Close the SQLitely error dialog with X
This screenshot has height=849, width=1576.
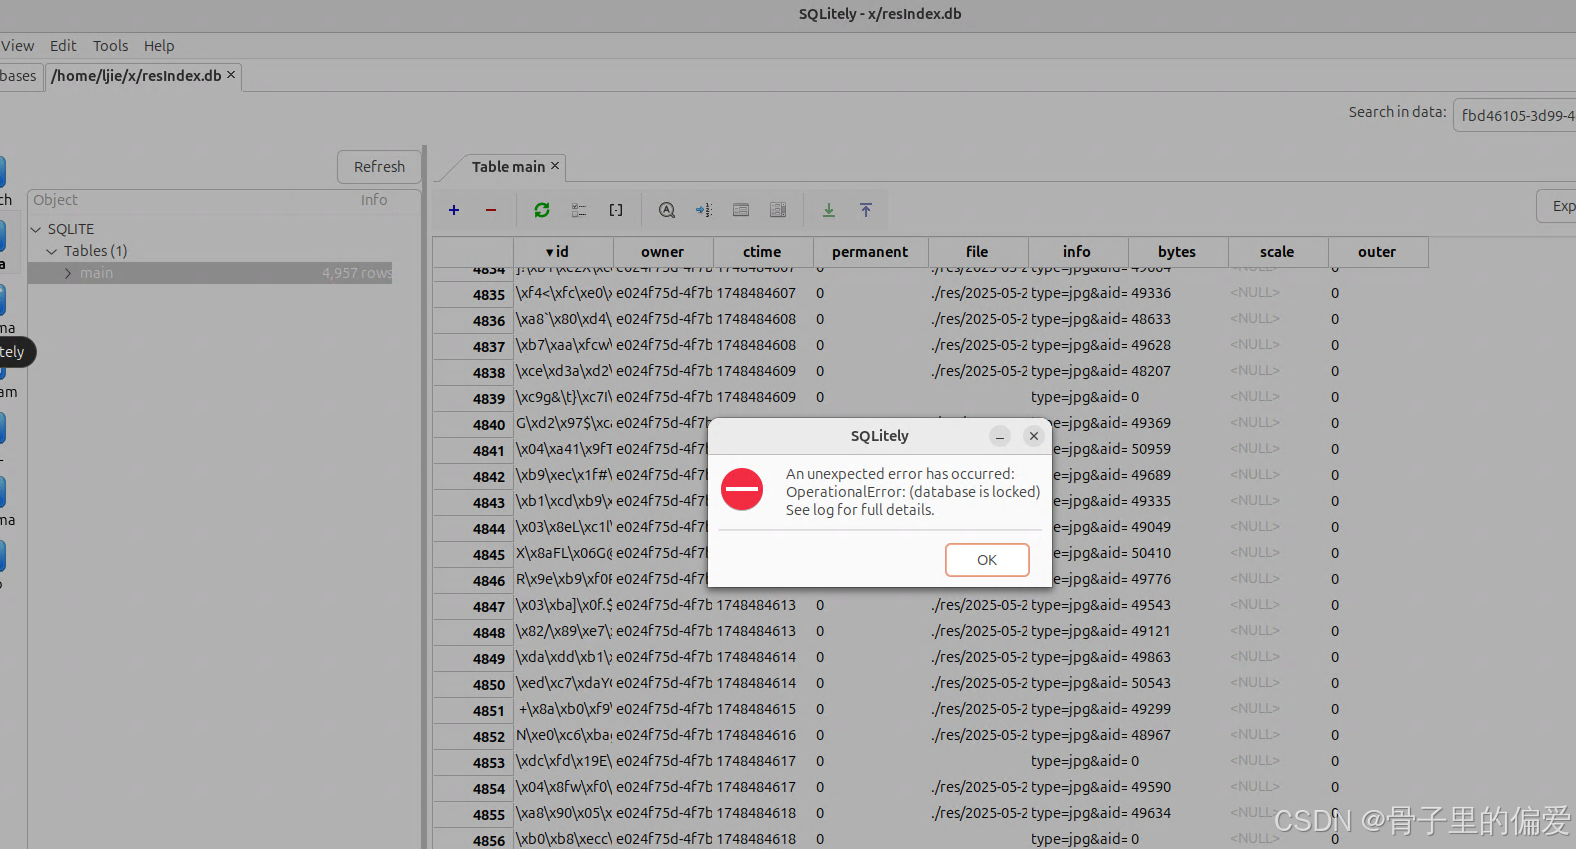coord(1034,436)
